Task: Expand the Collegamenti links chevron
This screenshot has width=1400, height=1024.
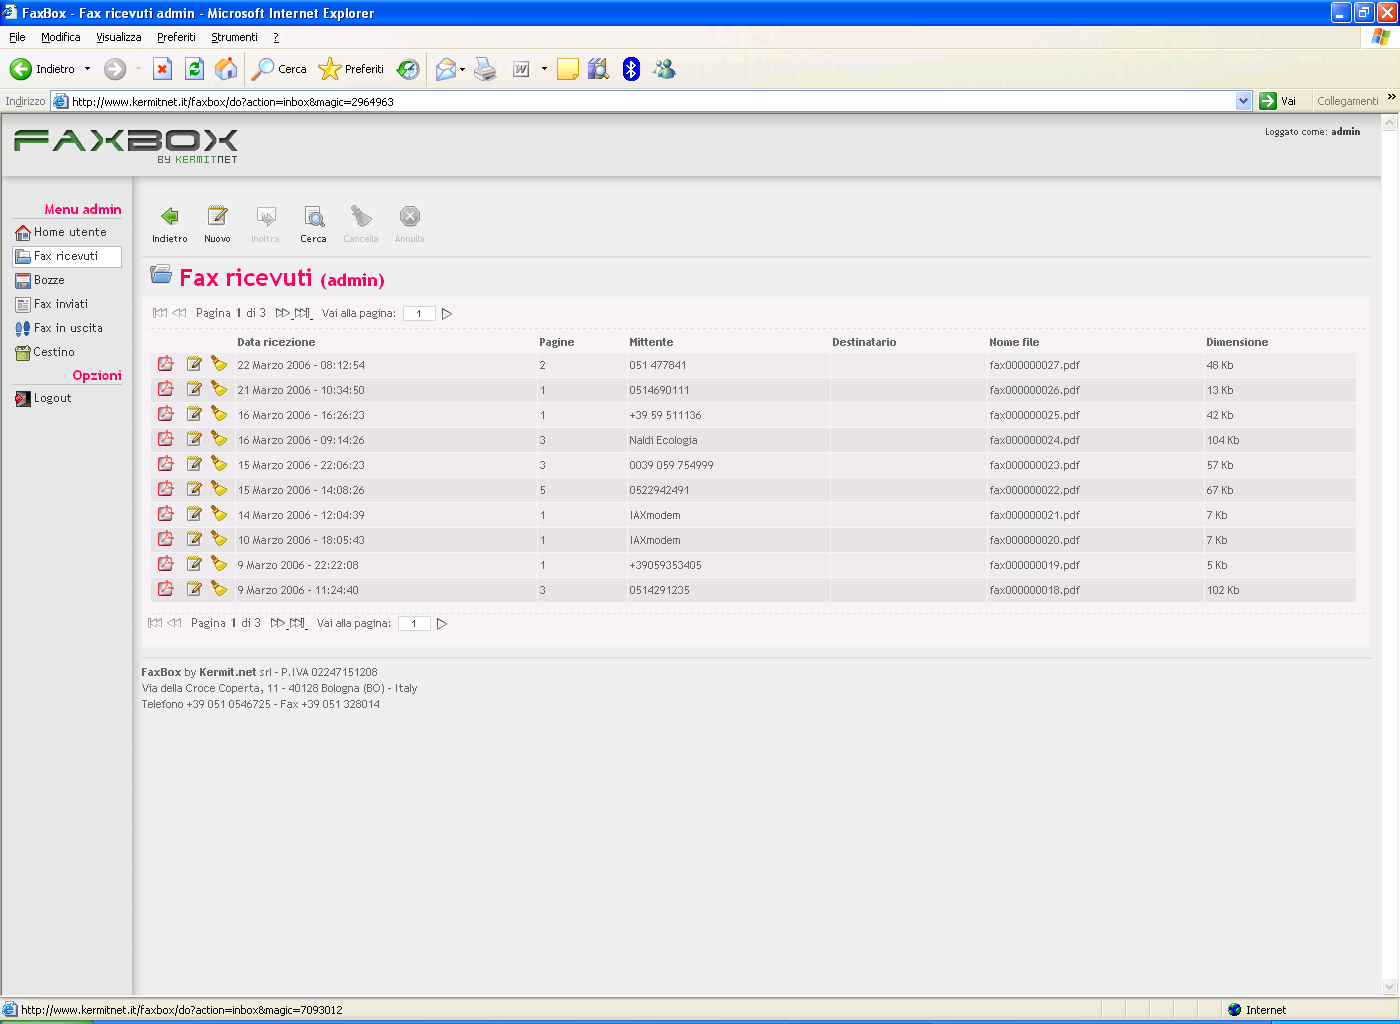Action: click(x=1391, y=98)
